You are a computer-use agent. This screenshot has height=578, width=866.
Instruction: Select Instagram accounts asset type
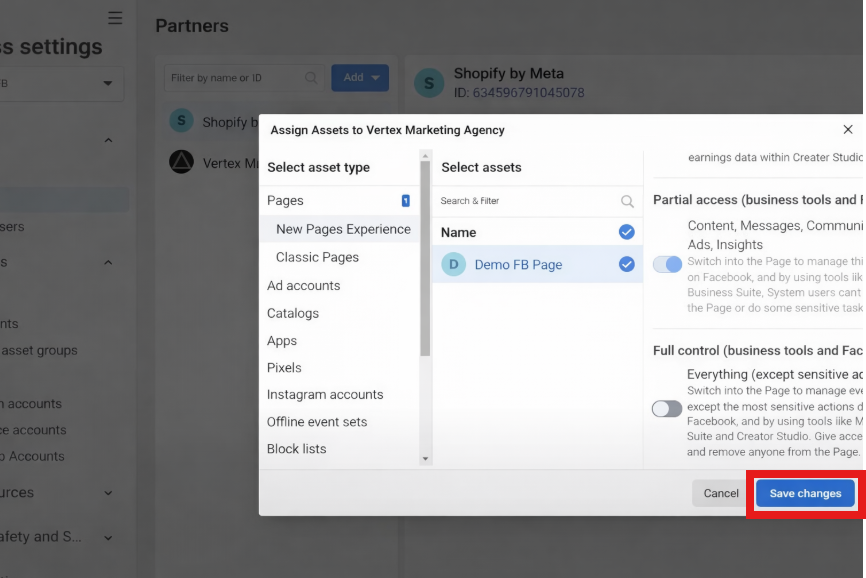325,395
